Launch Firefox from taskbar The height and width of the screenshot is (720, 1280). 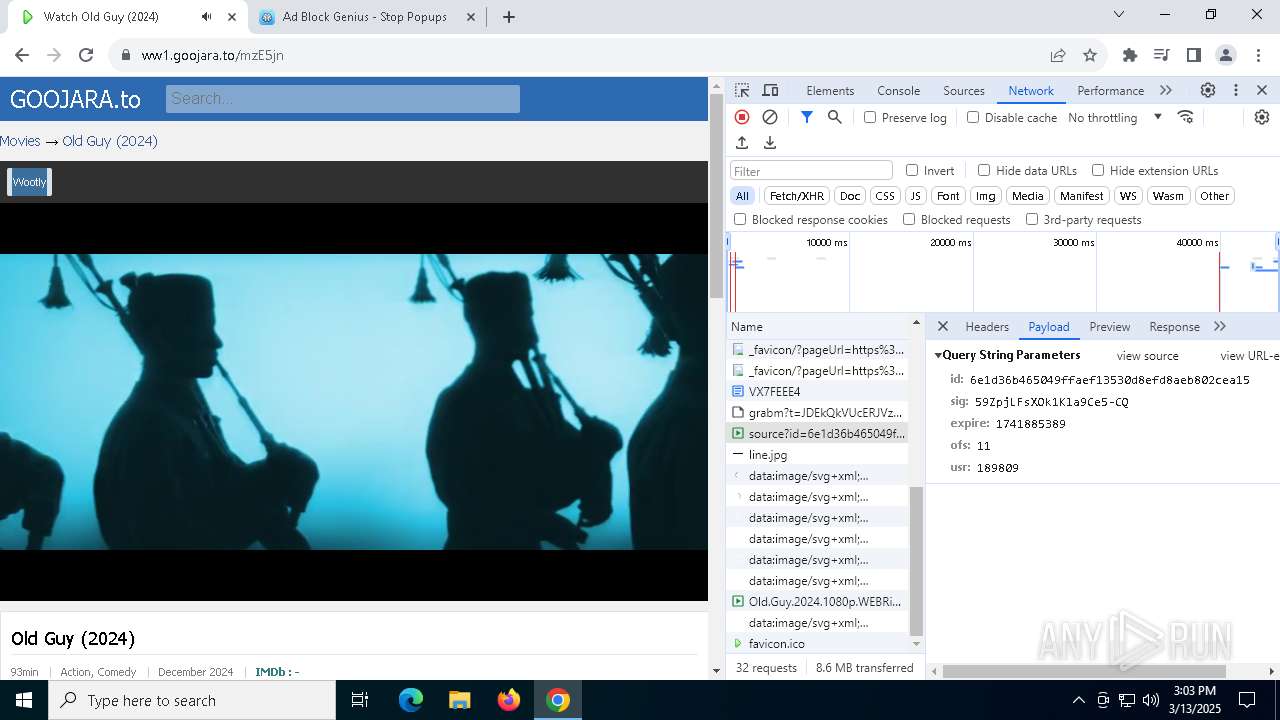pos(509,700)
